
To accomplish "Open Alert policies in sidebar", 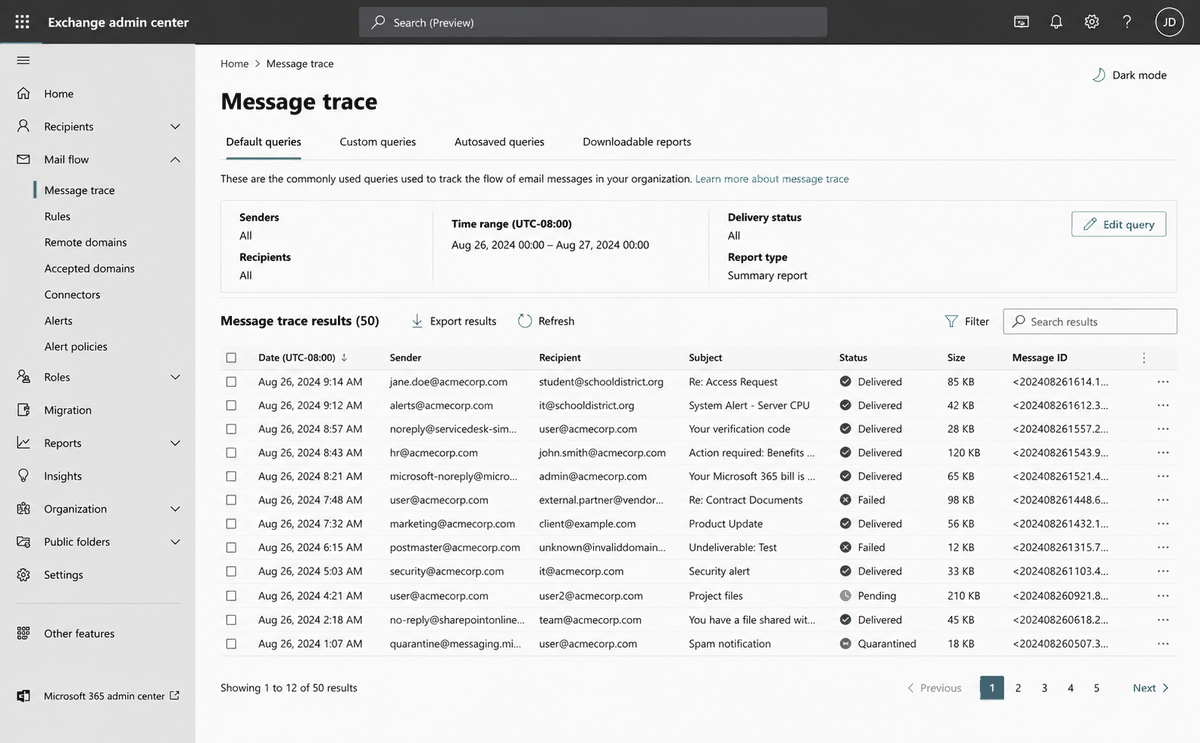I will tap(76, 346).
